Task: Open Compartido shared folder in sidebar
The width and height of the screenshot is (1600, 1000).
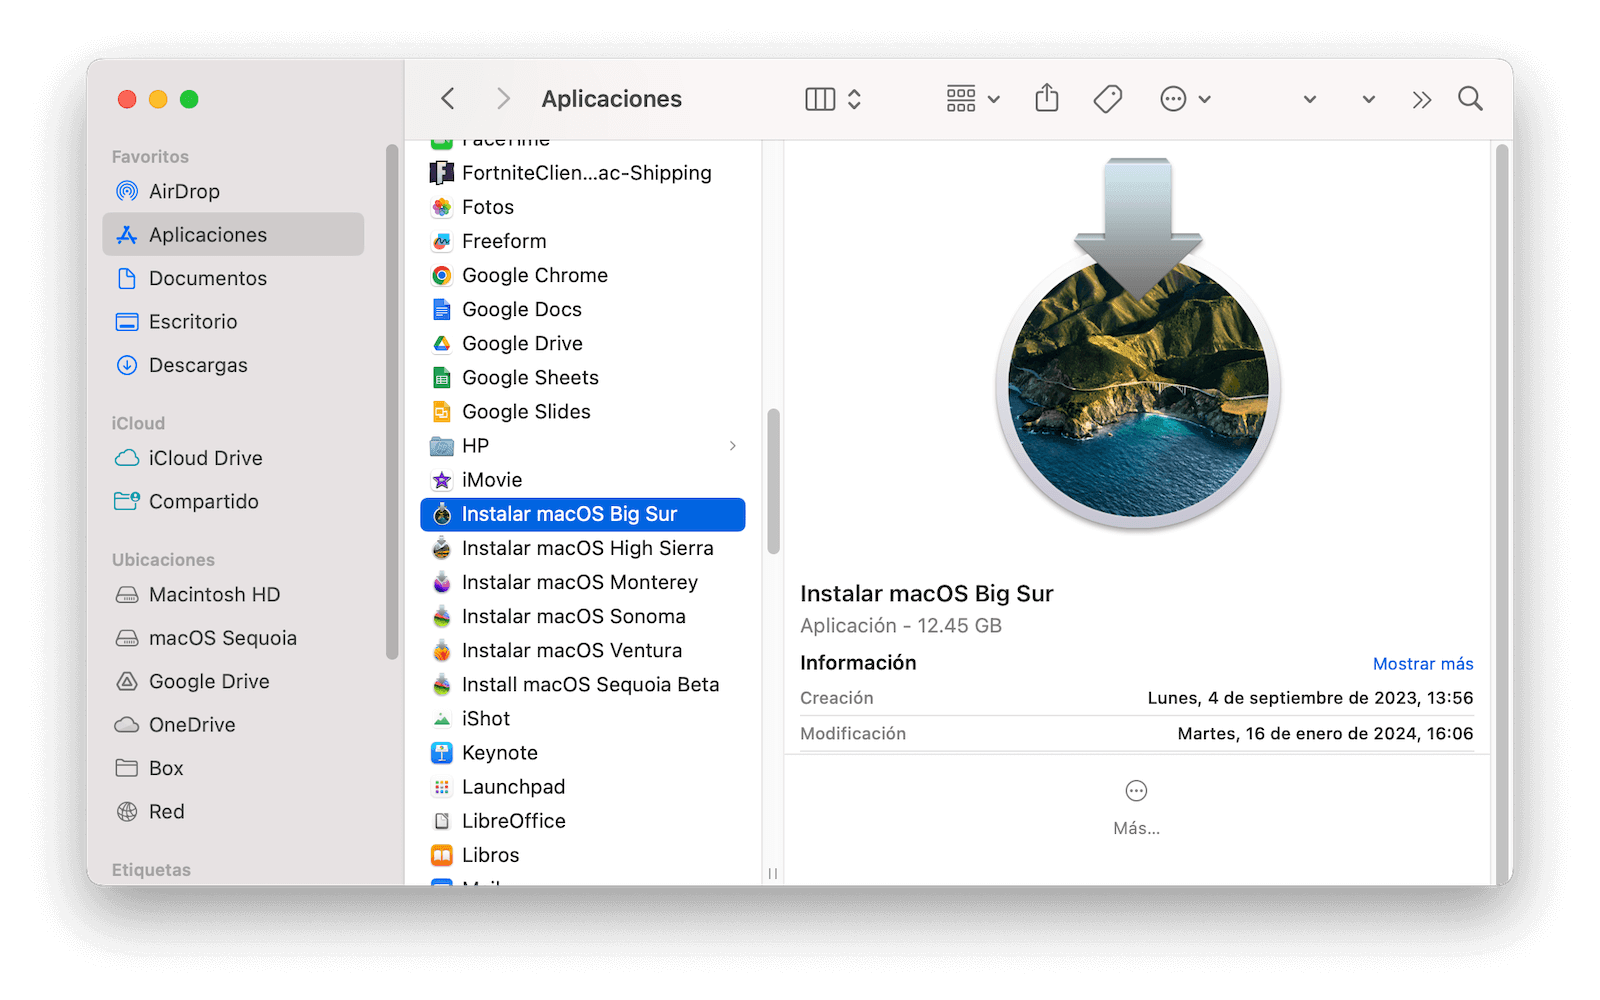Action: pyautogui.click(x=233, y=501)
